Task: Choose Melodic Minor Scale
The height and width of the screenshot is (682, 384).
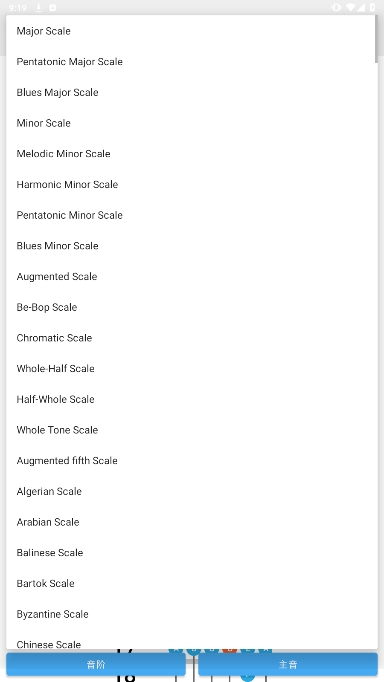Action: click(x=192, y=154)
